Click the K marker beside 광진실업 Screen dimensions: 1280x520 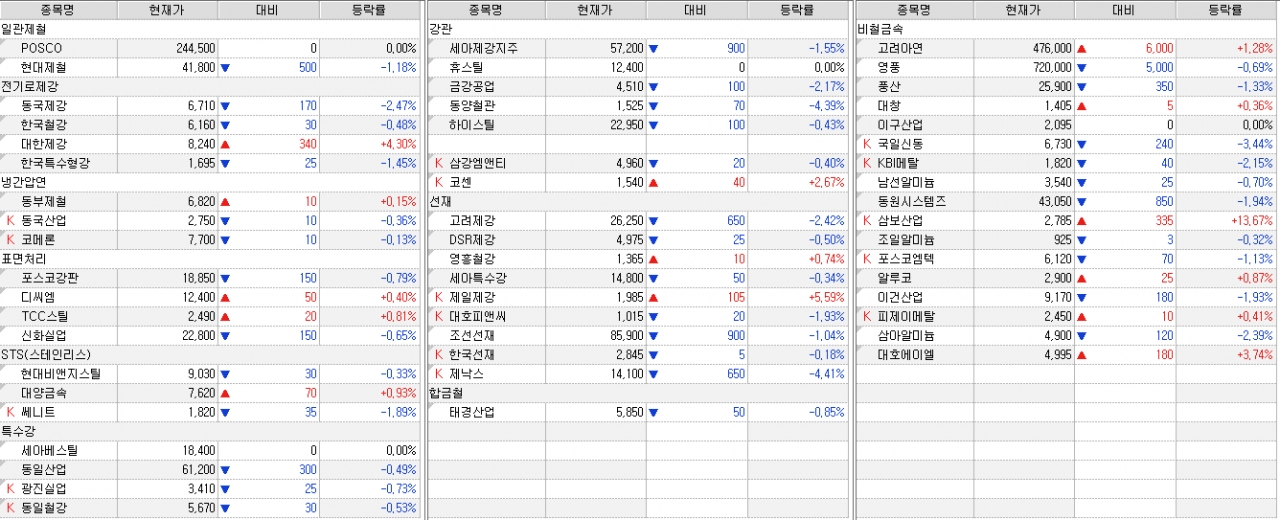click(x=11, y=489)
